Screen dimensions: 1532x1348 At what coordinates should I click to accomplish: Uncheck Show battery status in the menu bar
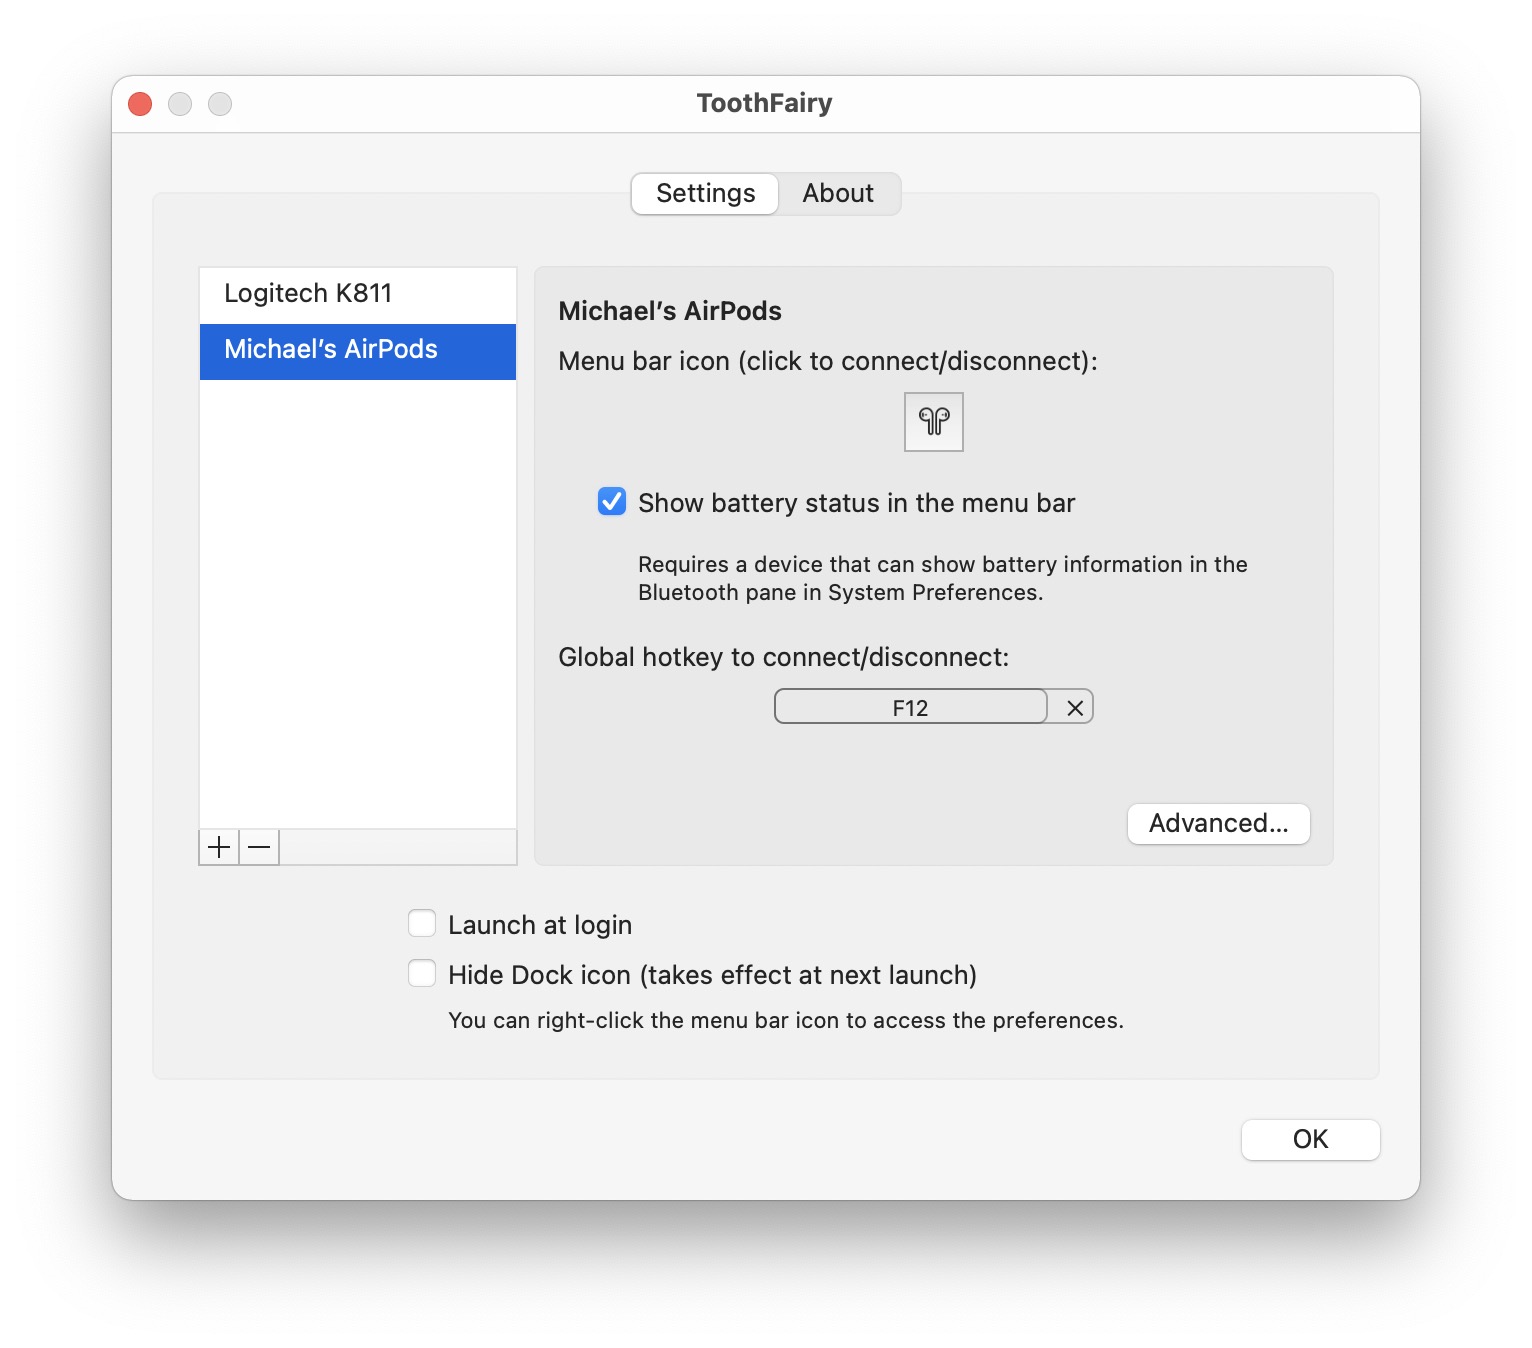612,502
